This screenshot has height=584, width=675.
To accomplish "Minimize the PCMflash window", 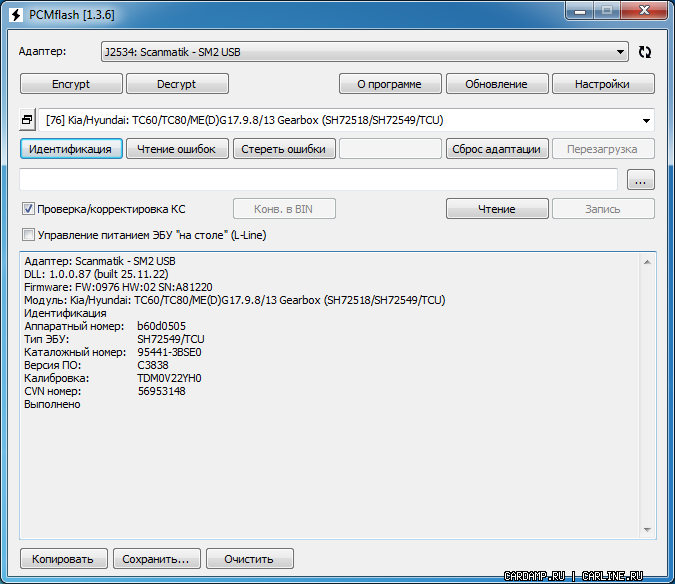I will (x=579, y=11).
